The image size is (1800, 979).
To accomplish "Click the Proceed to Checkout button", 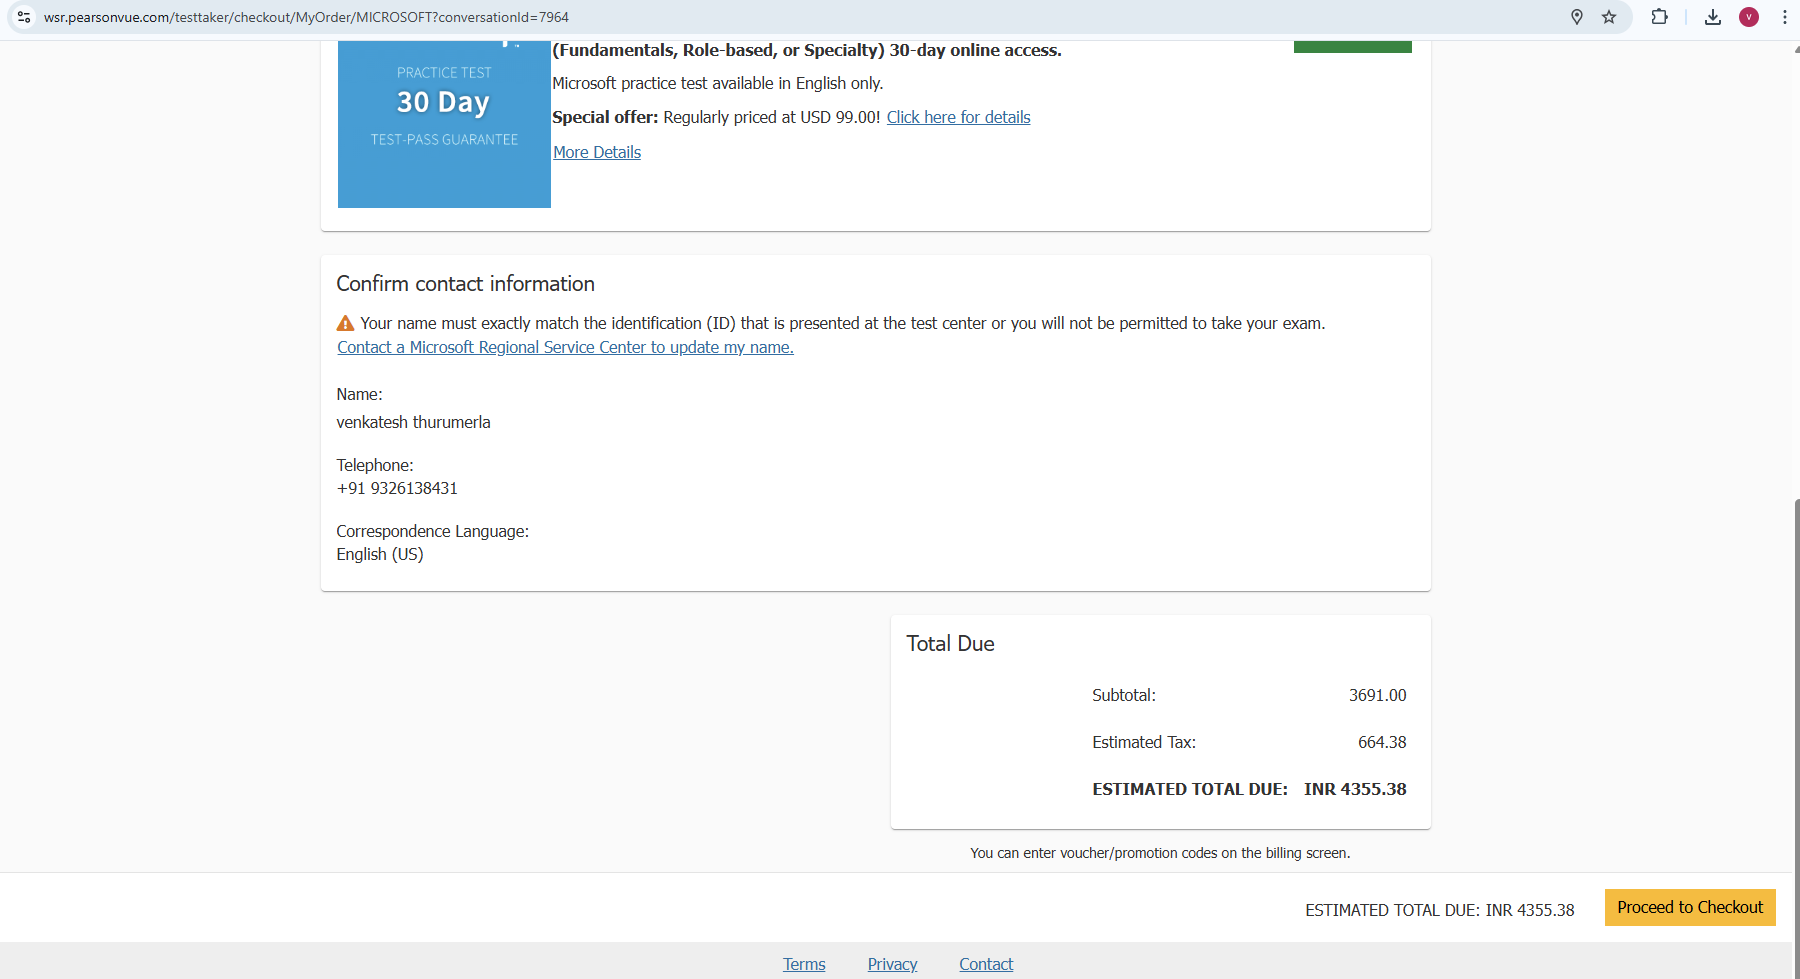I will click(x=1689, y=907).
